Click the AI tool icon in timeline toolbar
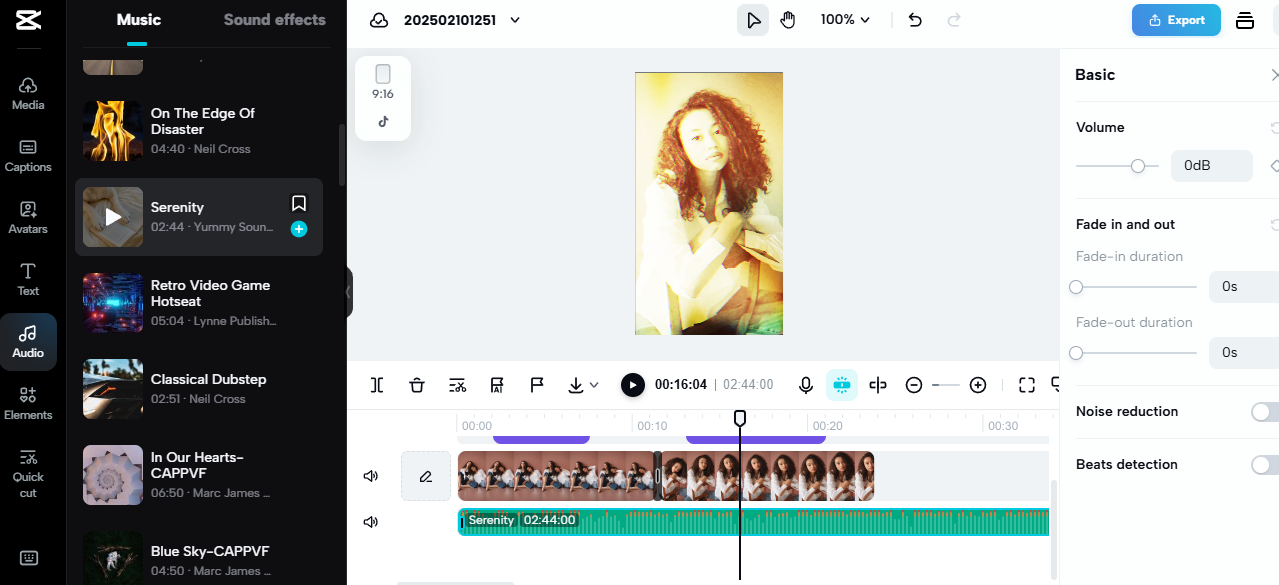Image resolution: width=1279 pixels, height=585 pixels. coord(497,385)
